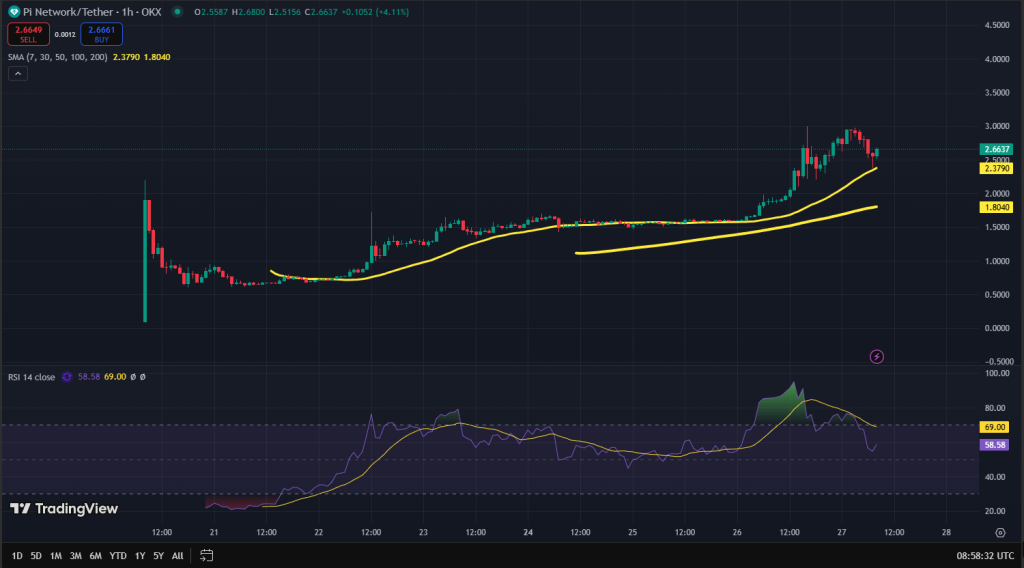This screenshot has height=568, width=1024.
Task: Click the date label 21 on time axis
Action: (x=214, y=533)
